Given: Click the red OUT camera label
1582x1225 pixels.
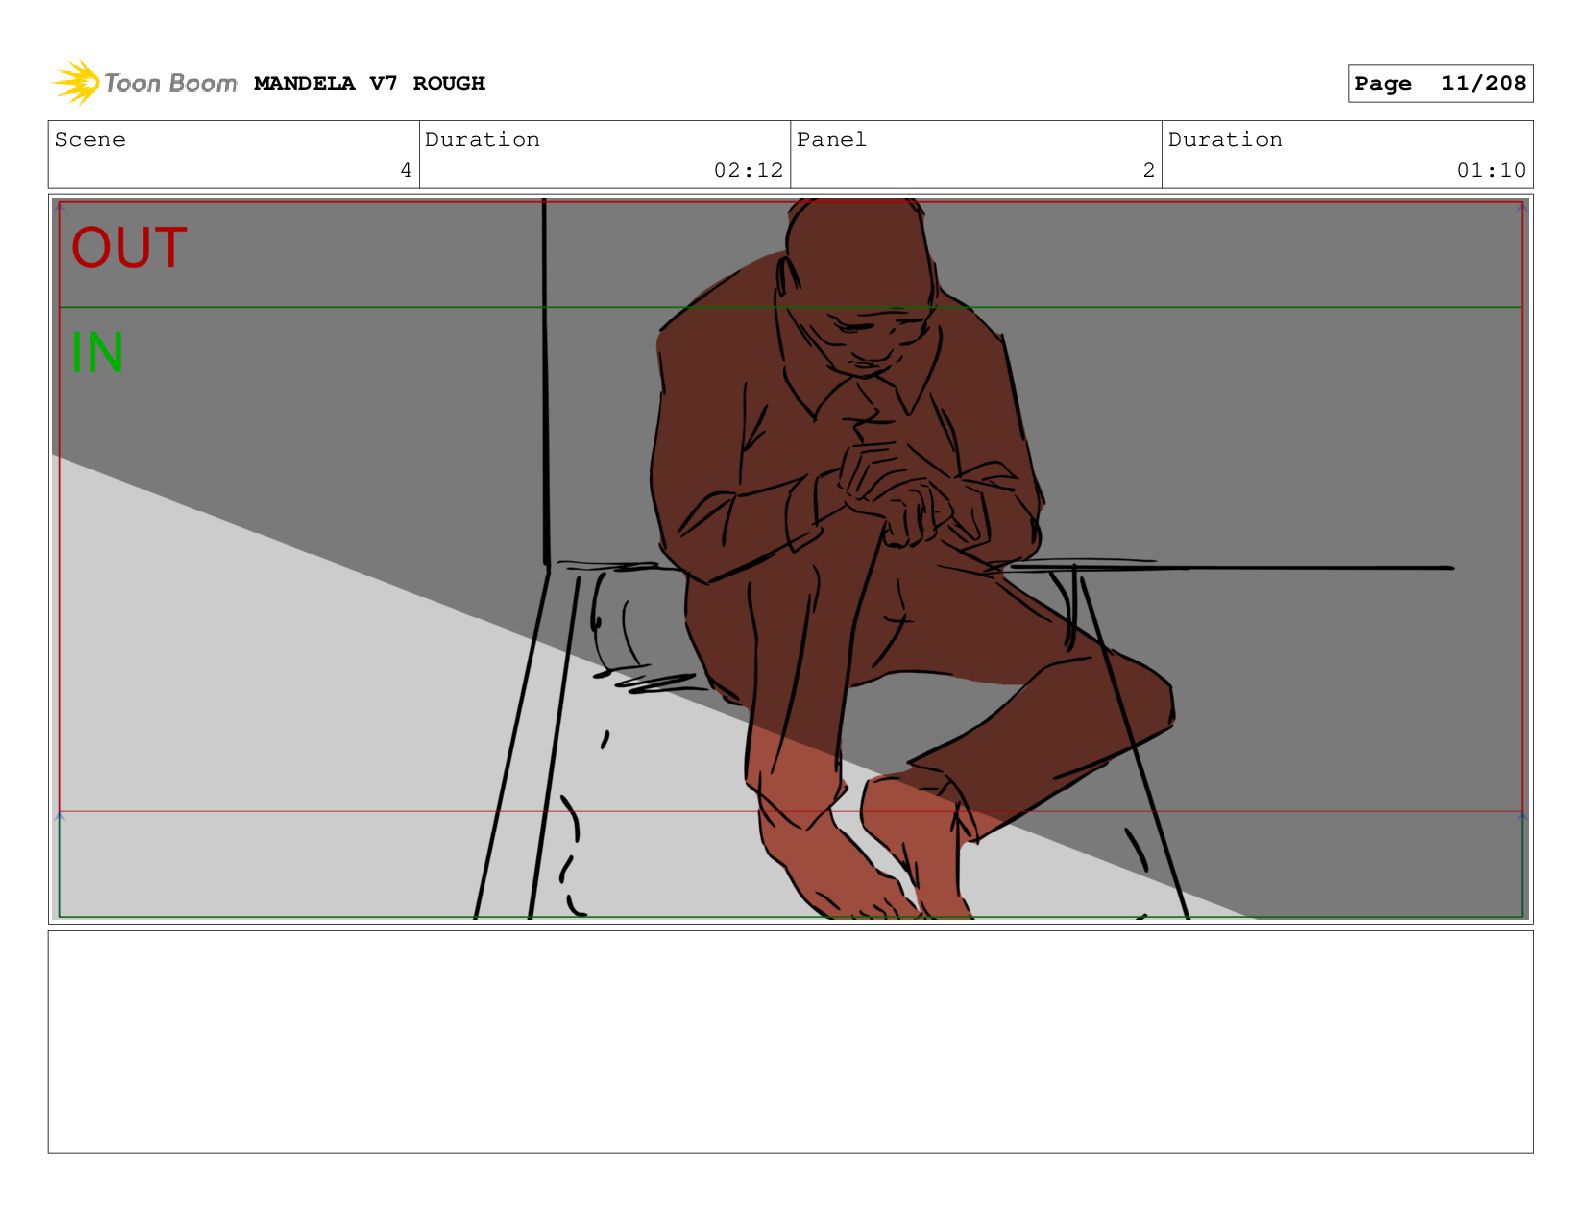Looking at the screenshot, I should point(129,248).
